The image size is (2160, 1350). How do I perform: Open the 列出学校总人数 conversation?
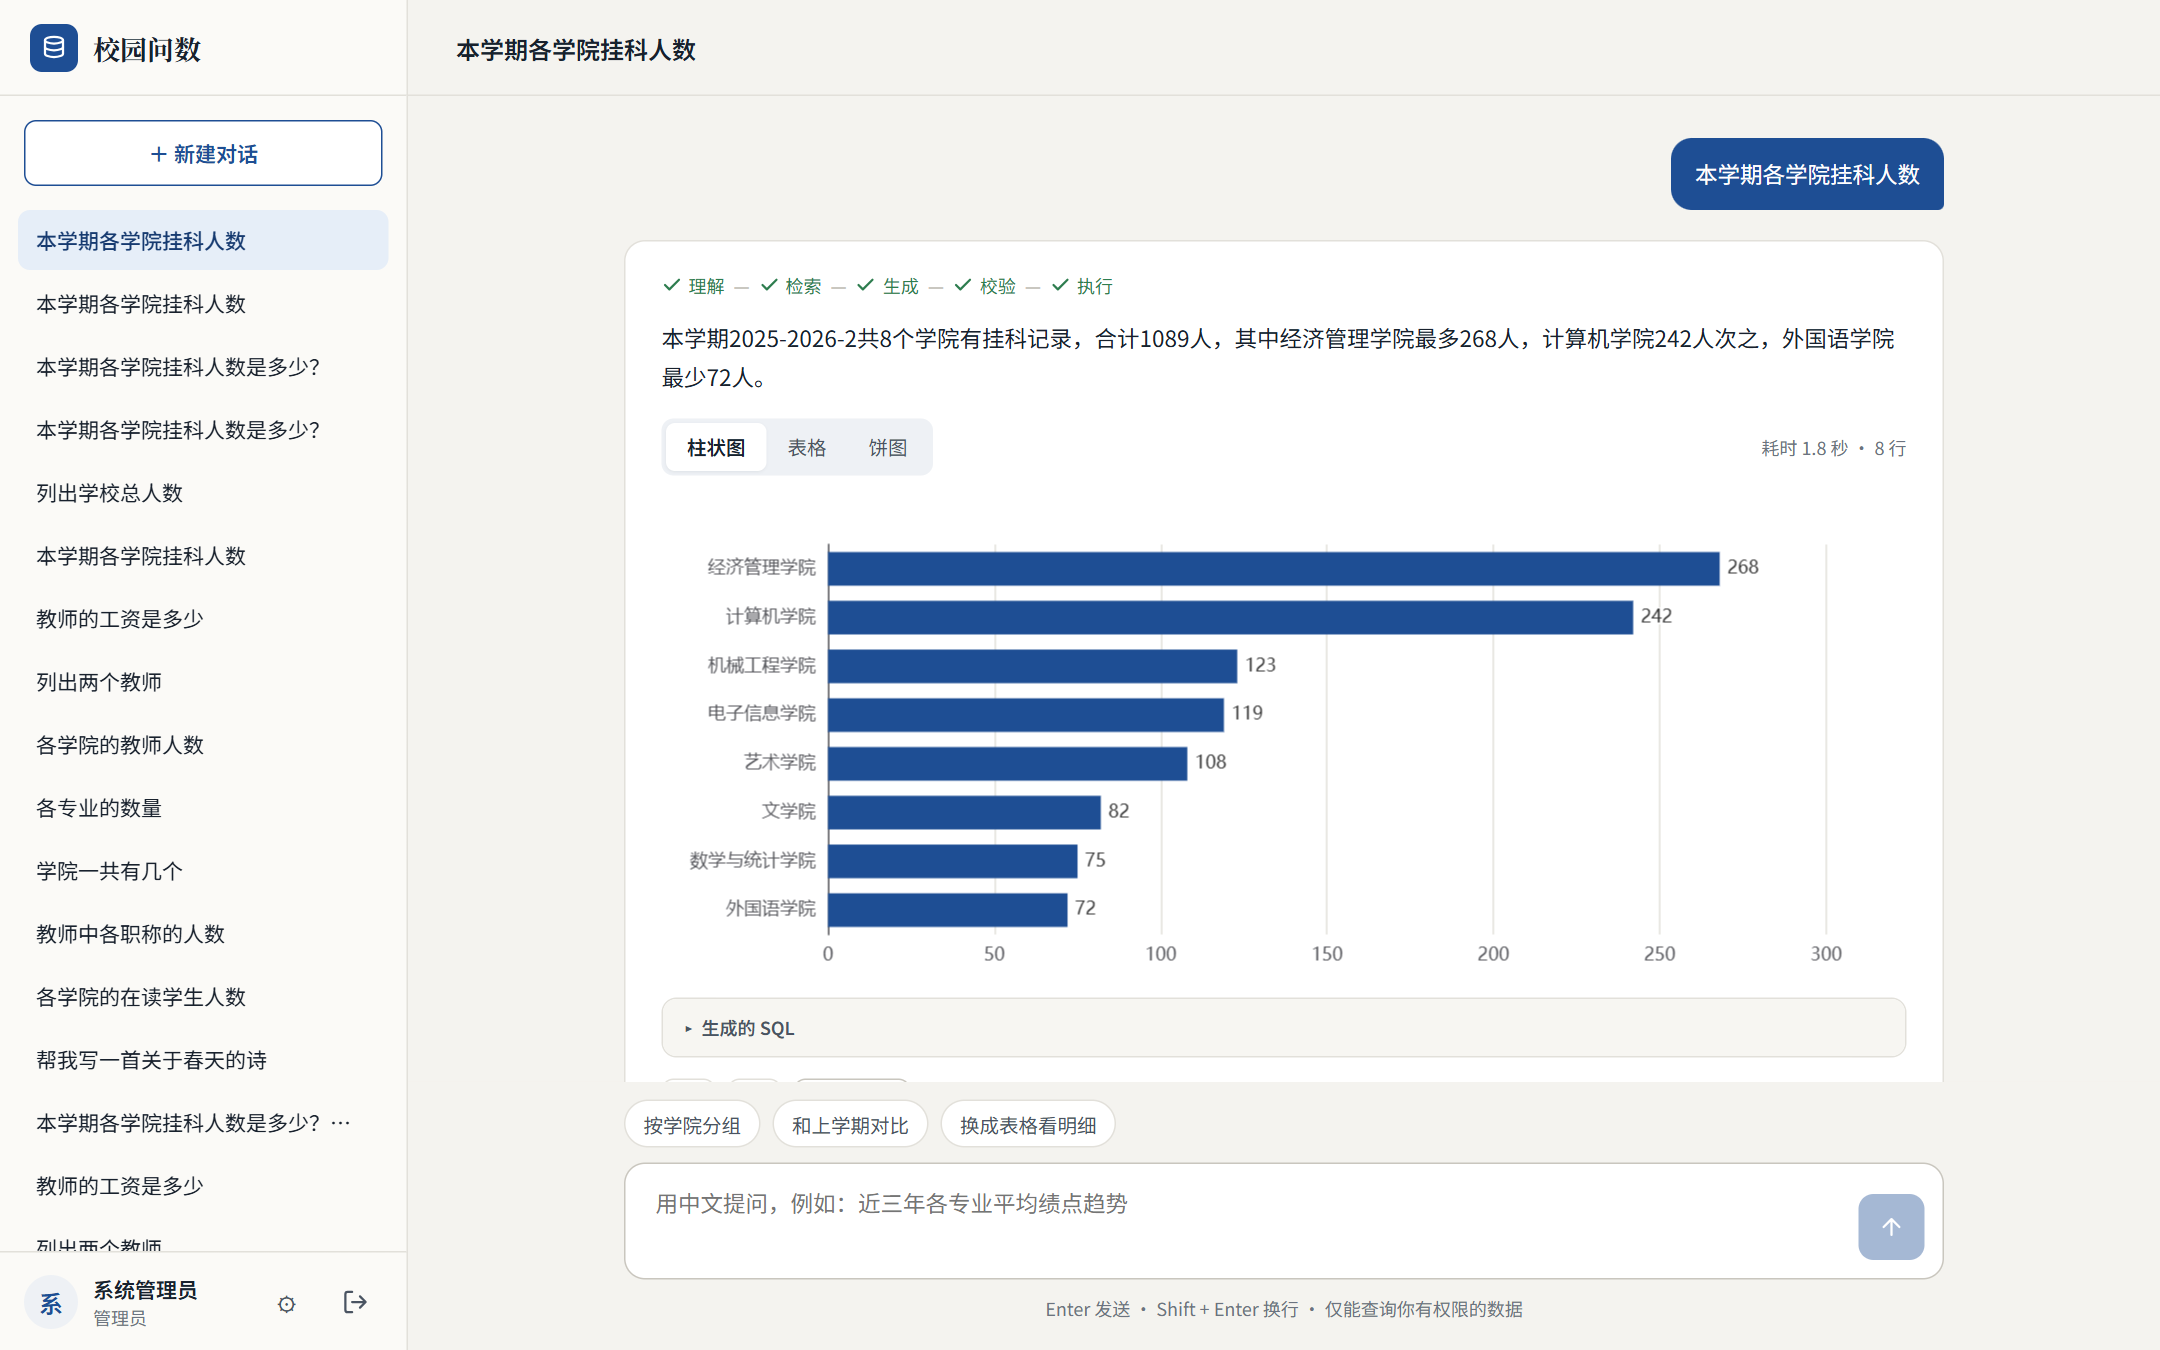(x=203, y=492)
